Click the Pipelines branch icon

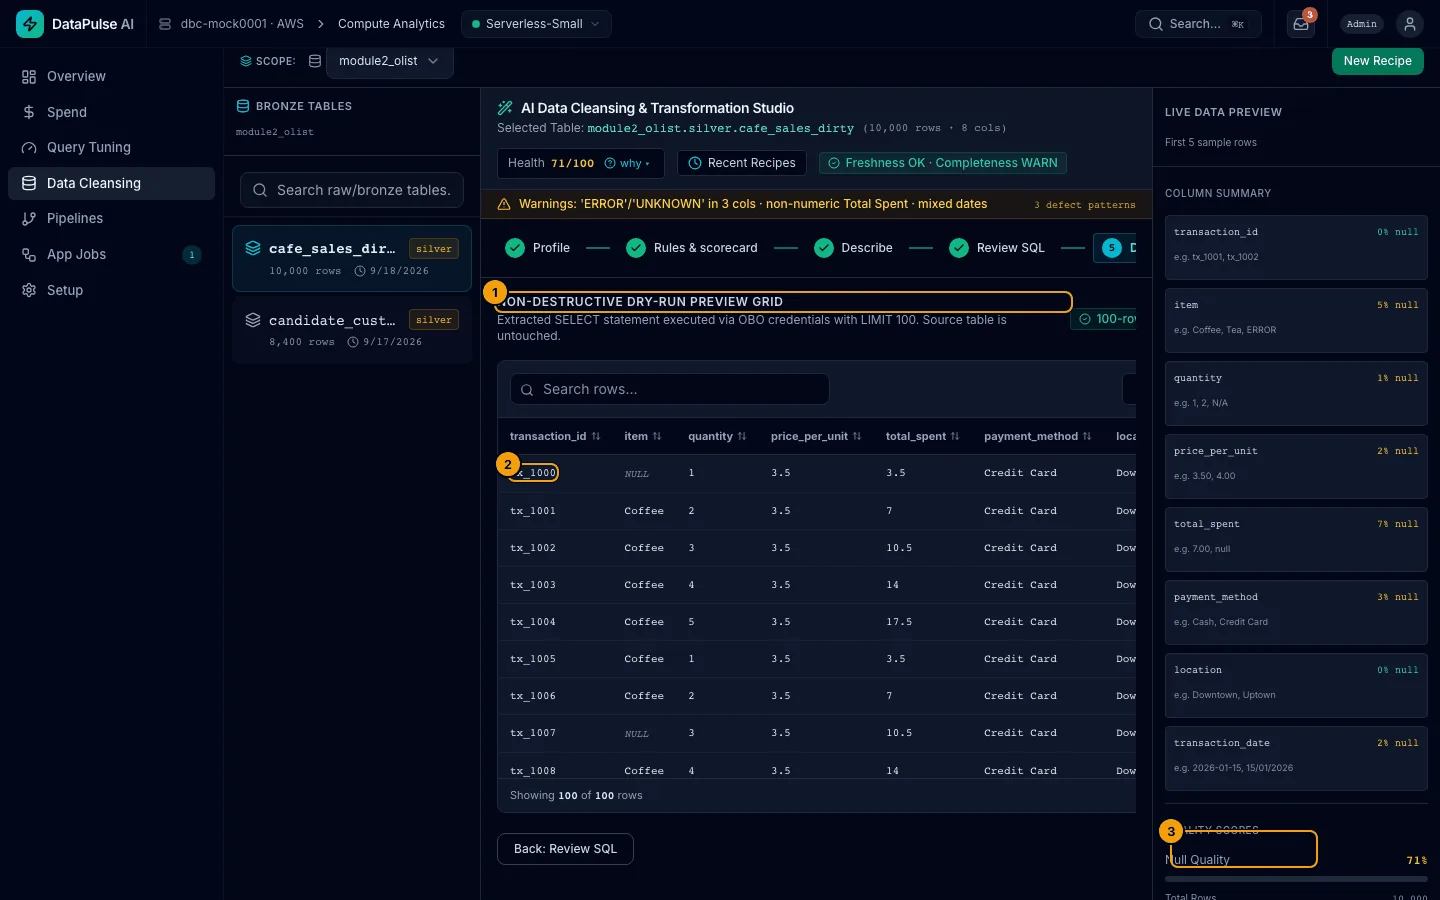coord(29,219)
